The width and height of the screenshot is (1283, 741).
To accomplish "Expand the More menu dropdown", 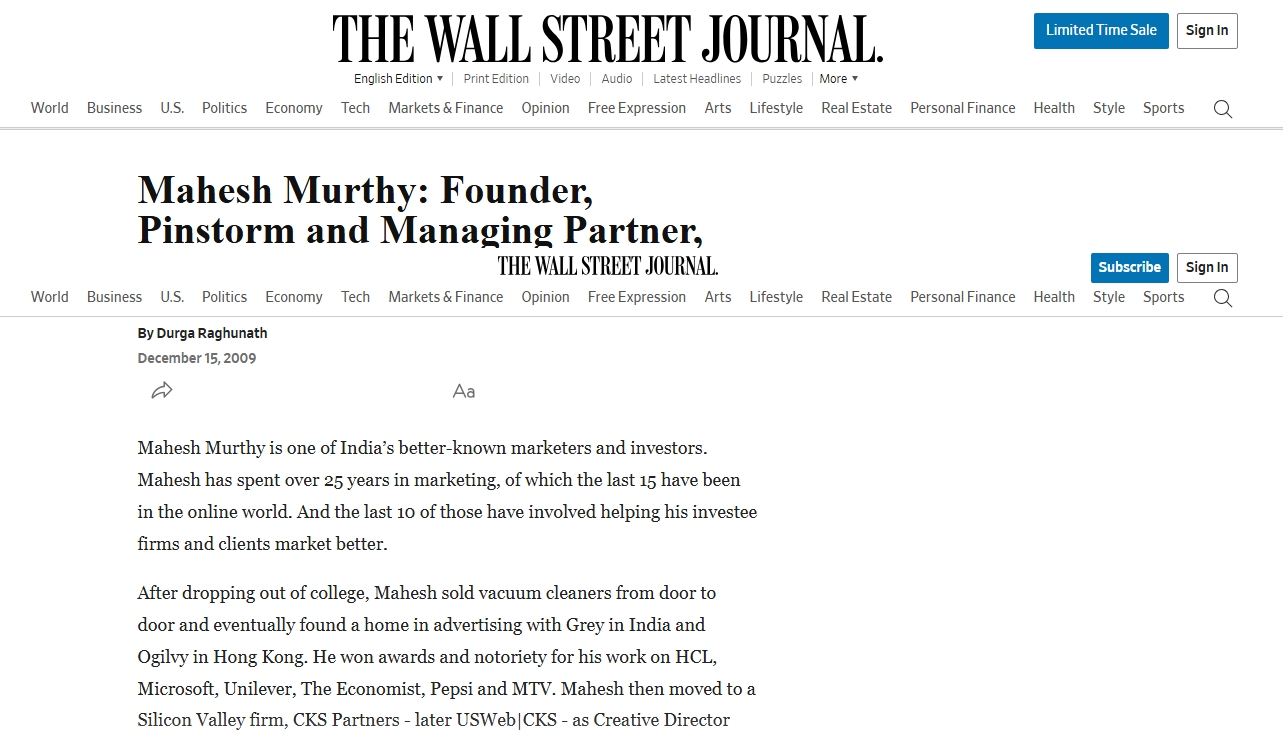I will pyautogui.click(x=838, y=79).
